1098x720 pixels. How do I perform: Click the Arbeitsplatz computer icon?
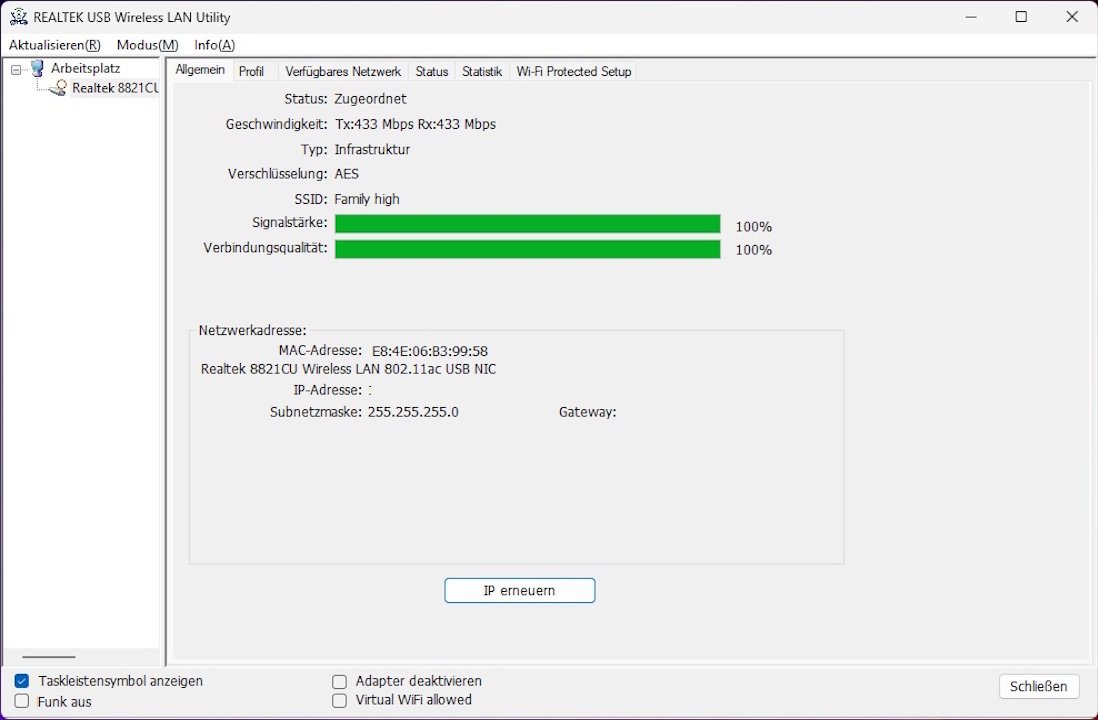click(x=38, y=68)
